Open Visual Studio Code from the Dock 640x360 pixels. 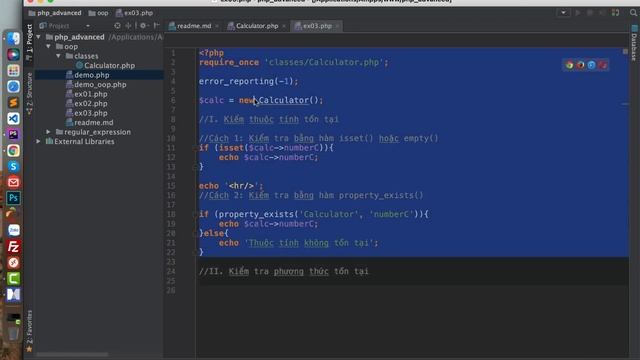(x=13, y=118)
